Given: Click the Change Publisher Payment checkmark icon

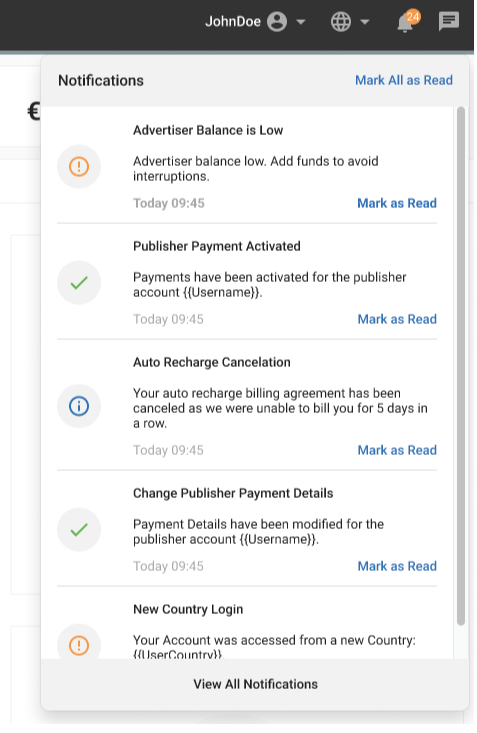Looking at the screenshot, I should tap(79, 530).
